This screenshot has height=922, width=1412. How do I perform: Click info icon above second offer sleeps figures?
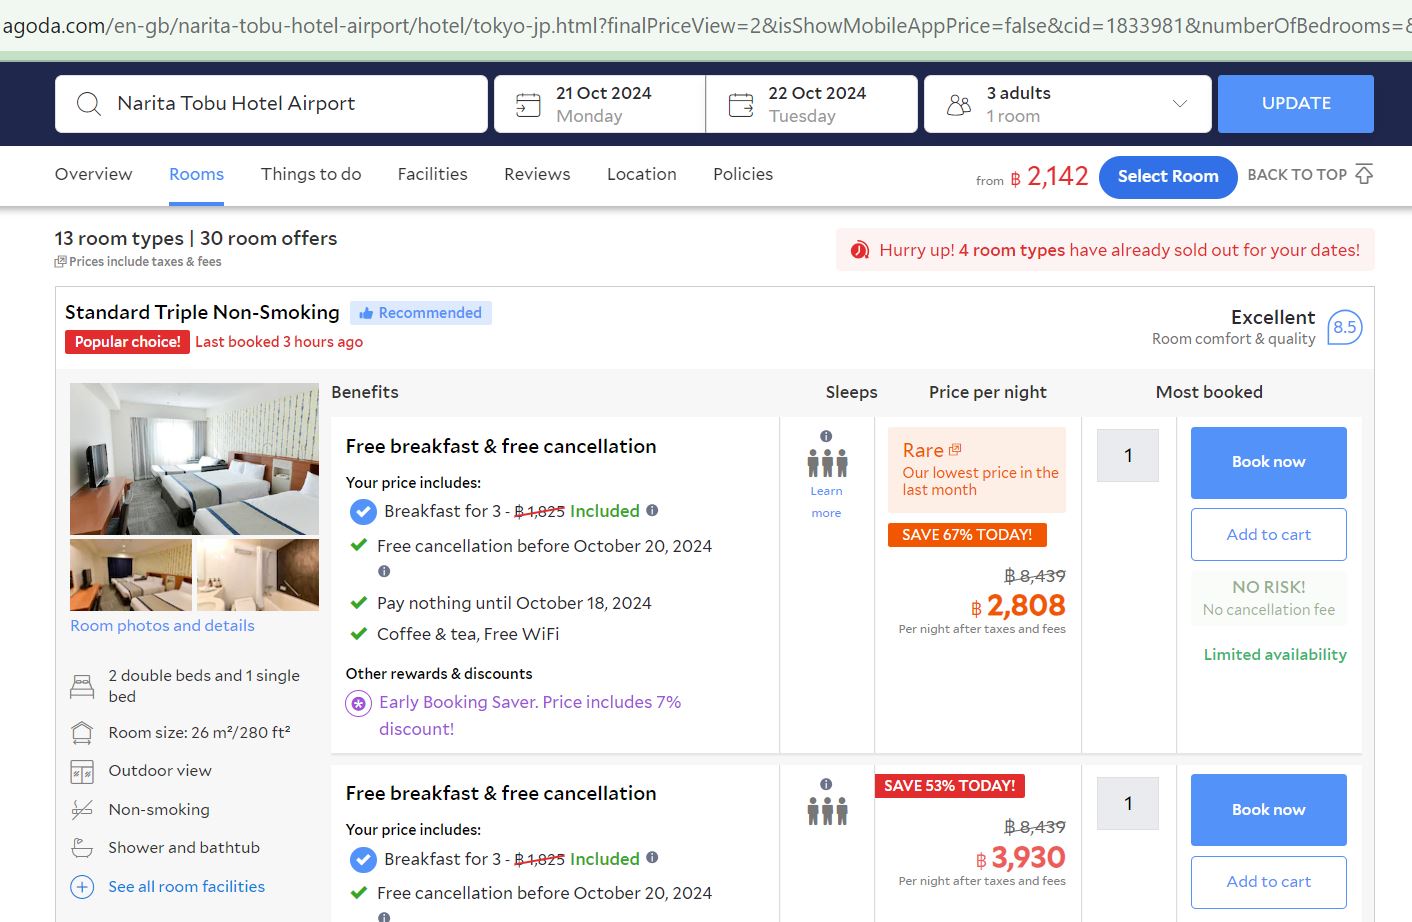click(x=826, y=784)
